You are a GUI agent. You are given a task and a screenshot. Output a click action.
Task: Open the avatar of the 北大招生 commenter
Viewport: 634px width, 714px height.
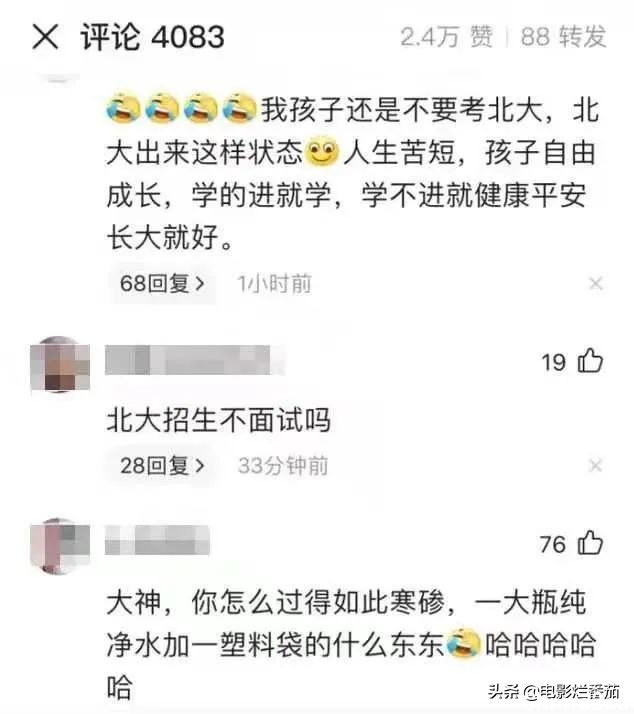[60, 364]
